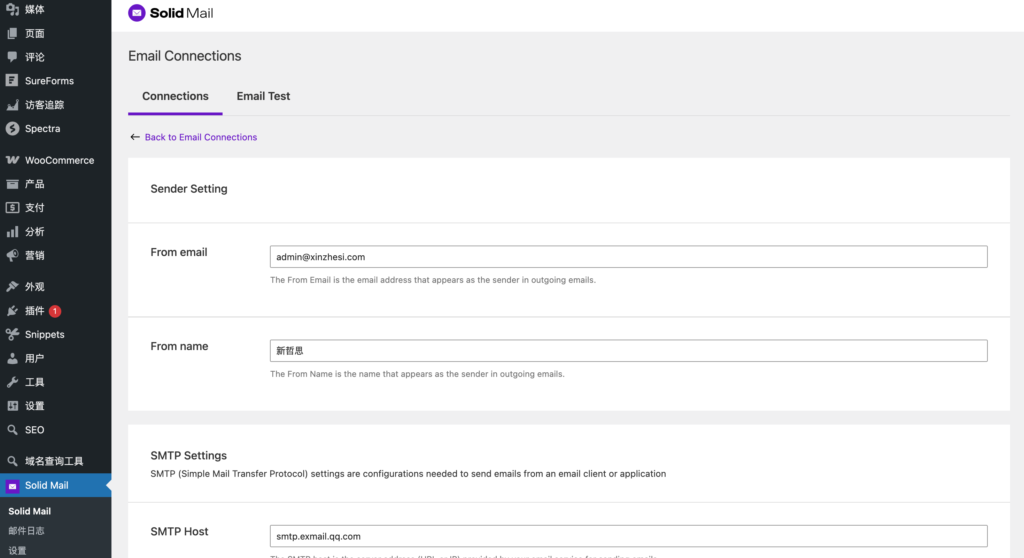Image resolution: width=1024 pixels, height=558 pixels.
Task: Open Back to Email Connections link
Action: coord(201,137)
